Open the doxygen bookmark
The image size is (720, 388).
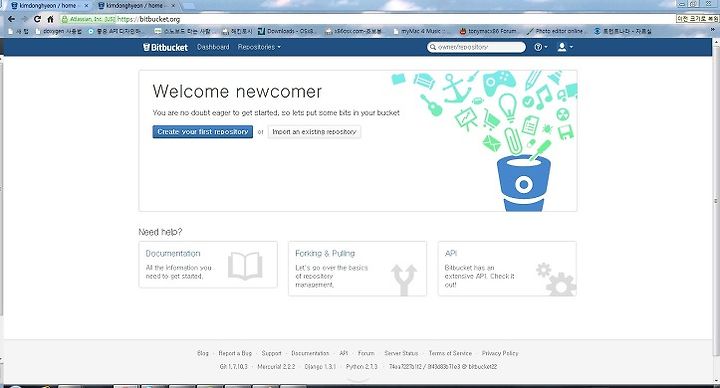point(59,31)
